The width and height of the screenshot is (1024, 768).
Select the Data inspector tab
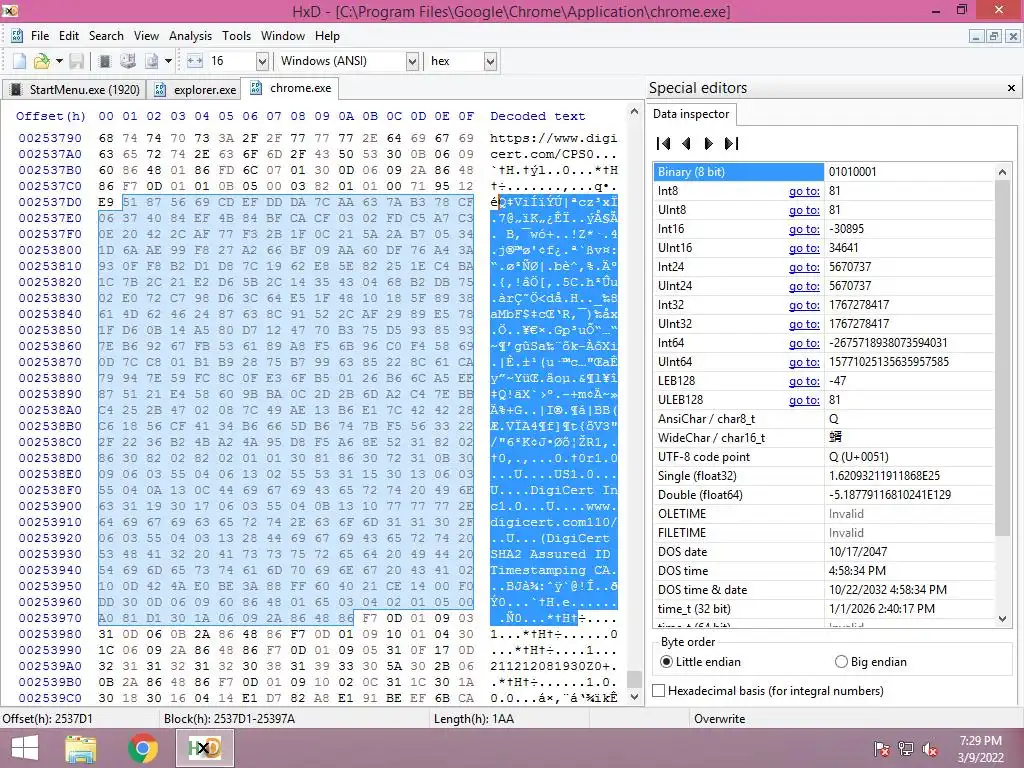coord(691,114)
